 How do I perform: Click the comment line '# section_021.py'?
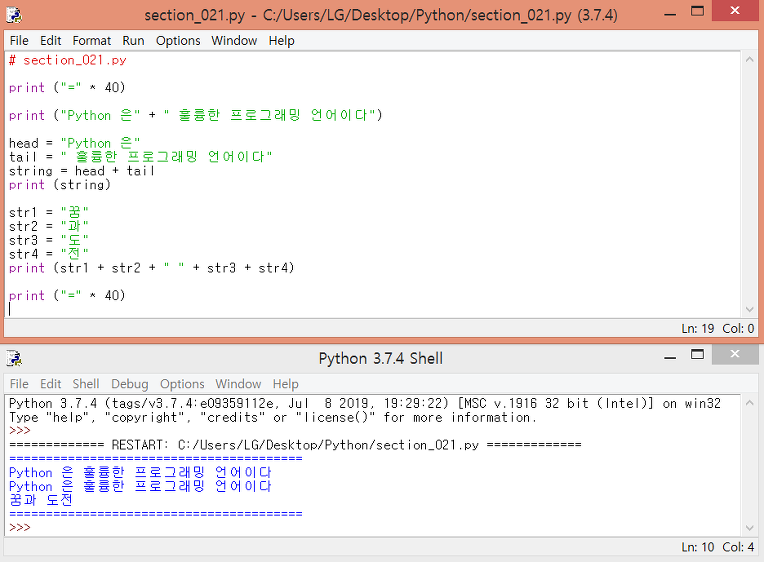68,60
